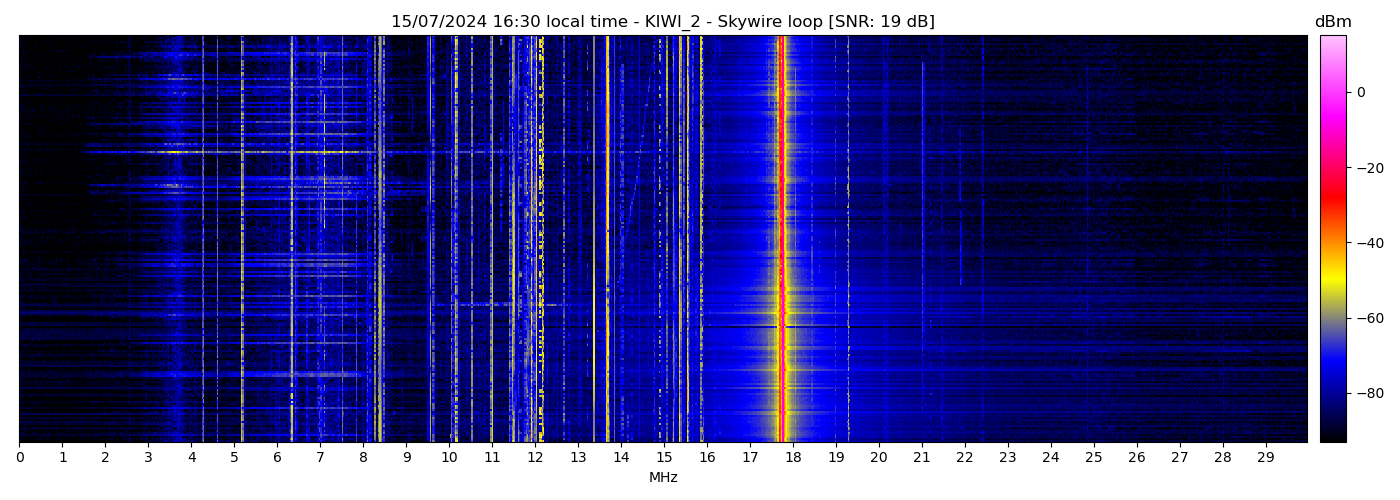Click the spectrogram title text
This screenshot has height=500, width=1400.
[x=662, y=22]
